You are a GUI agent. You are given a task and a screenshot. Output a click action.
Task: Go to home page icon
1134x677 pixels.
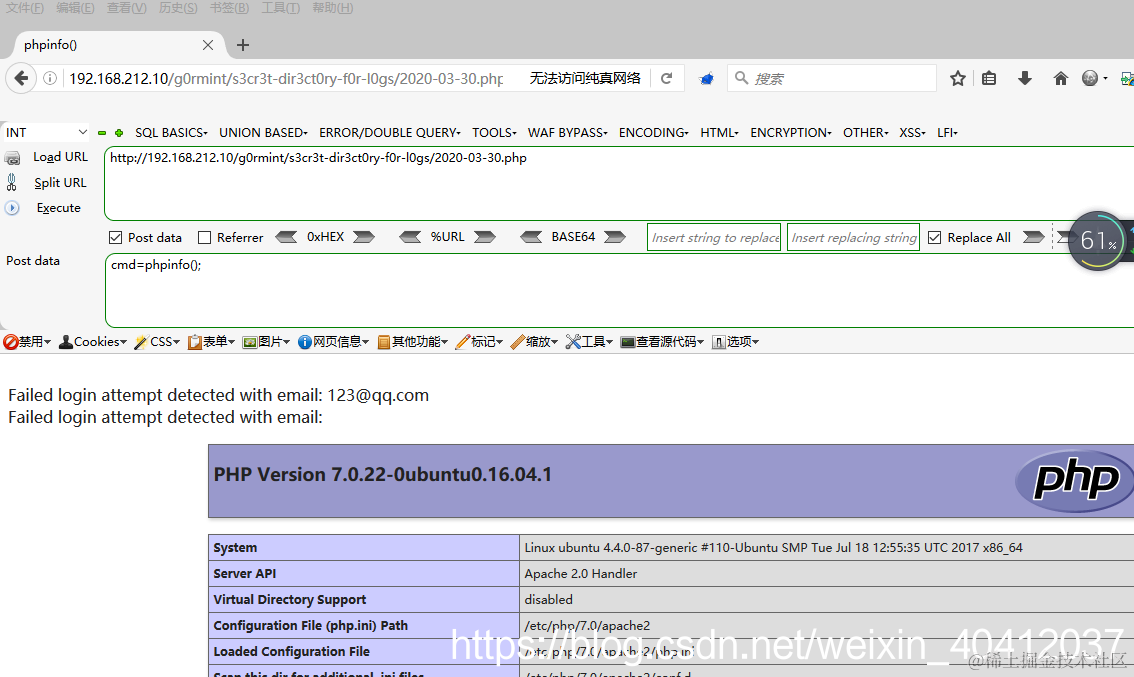tap(1060, 78)
